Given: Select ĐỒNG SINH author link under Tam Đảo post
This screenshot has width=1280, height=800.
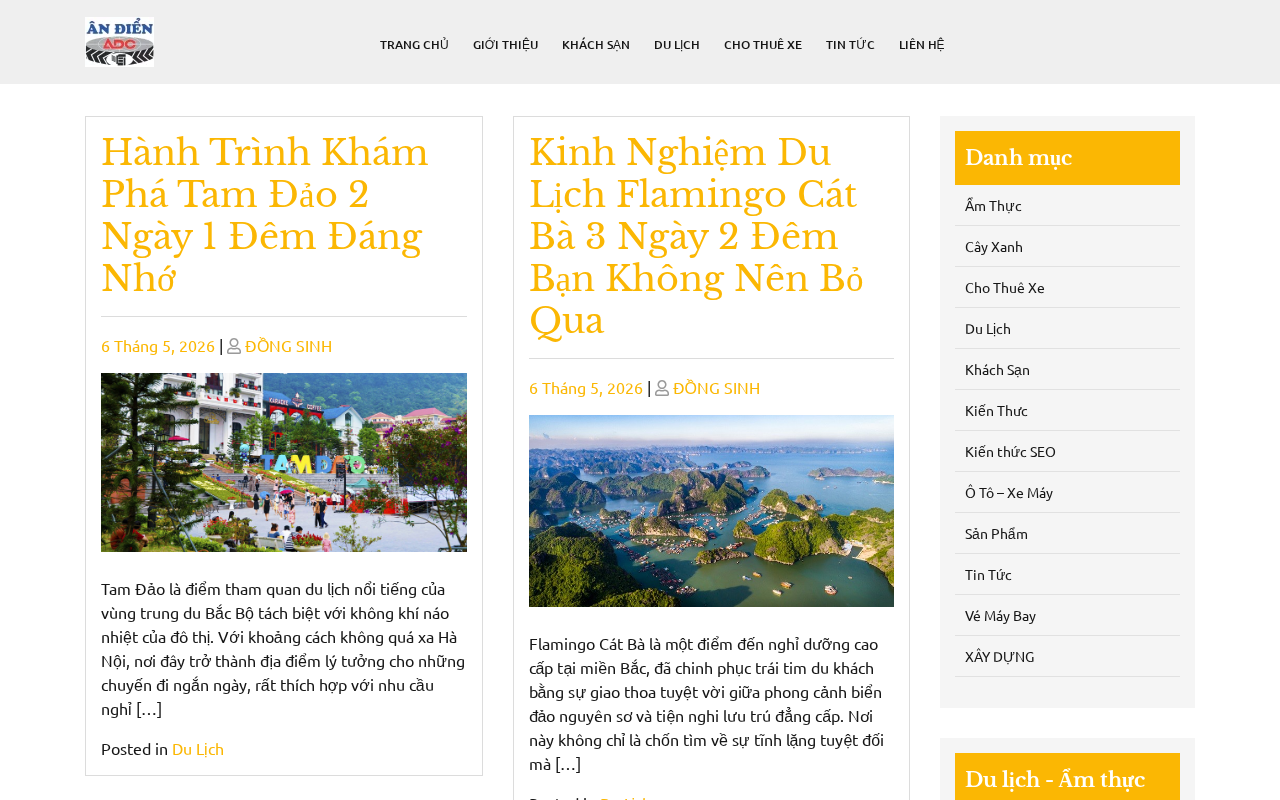Looking at the screenshot, I should 288,346.
